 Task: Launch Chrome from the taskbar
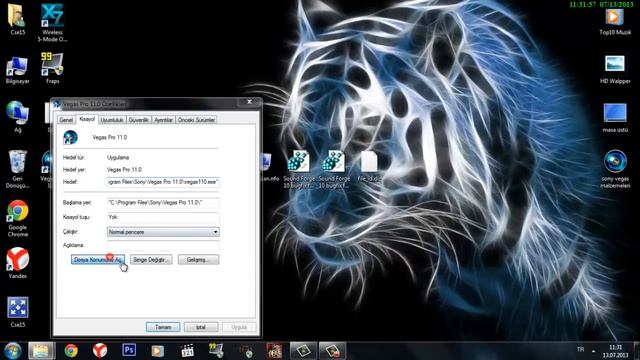pos(71,351)
